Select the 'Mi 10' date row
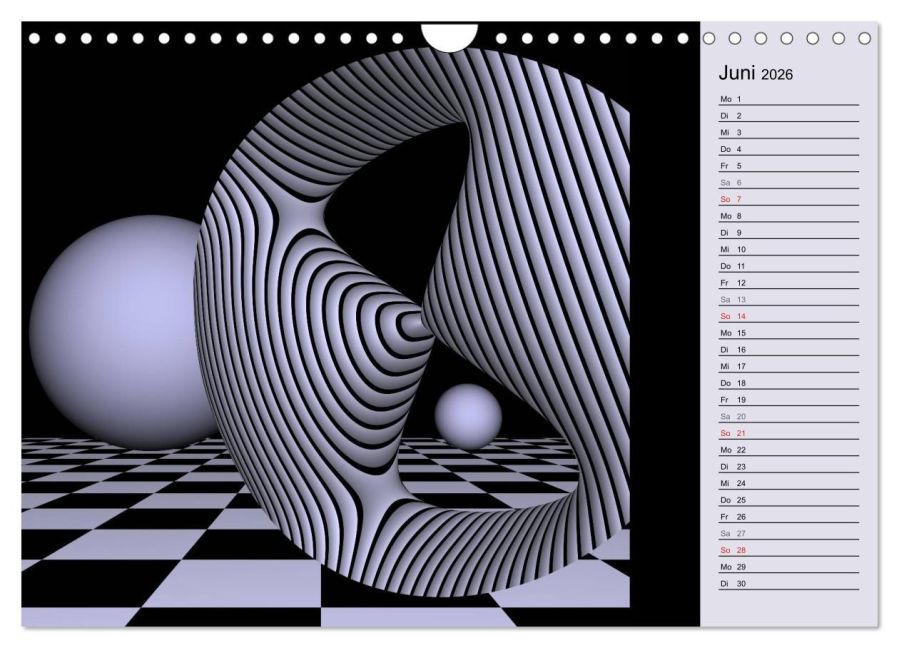This screenshot has width=899, height=648. (789, 249)
